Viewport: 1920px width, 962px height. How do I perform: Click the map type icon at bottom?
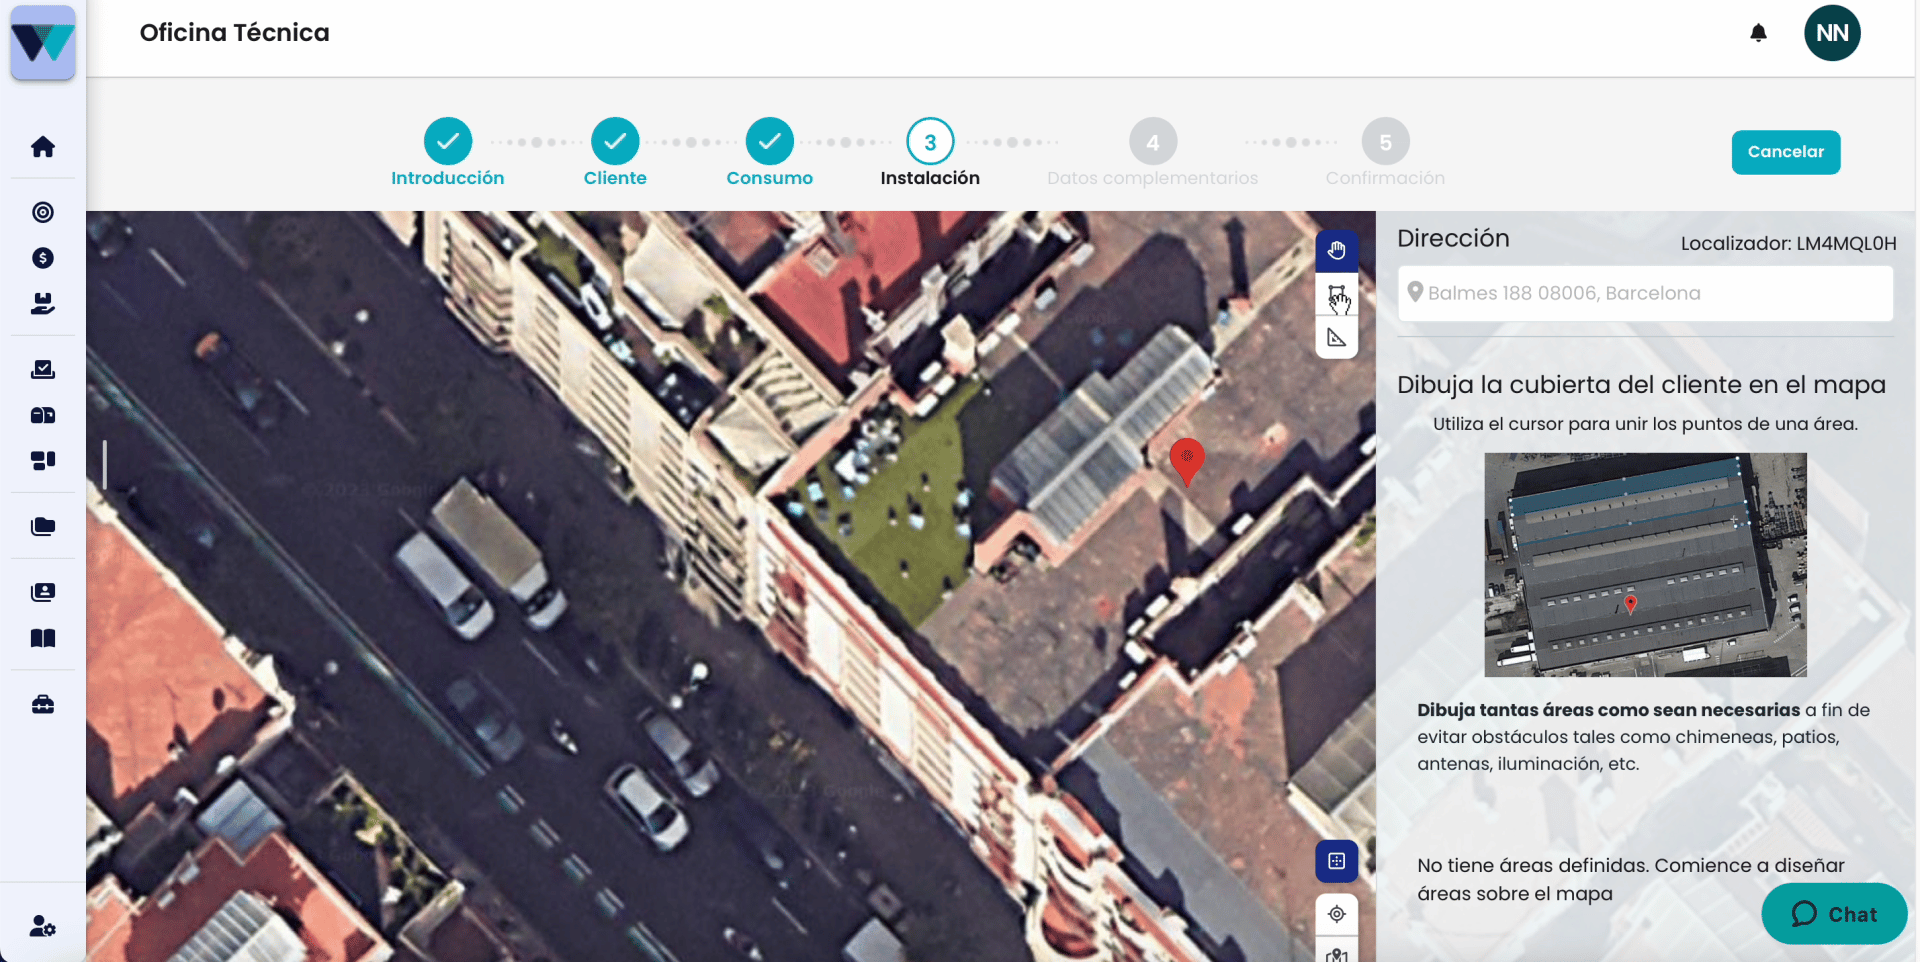(x=1336, y=953)
